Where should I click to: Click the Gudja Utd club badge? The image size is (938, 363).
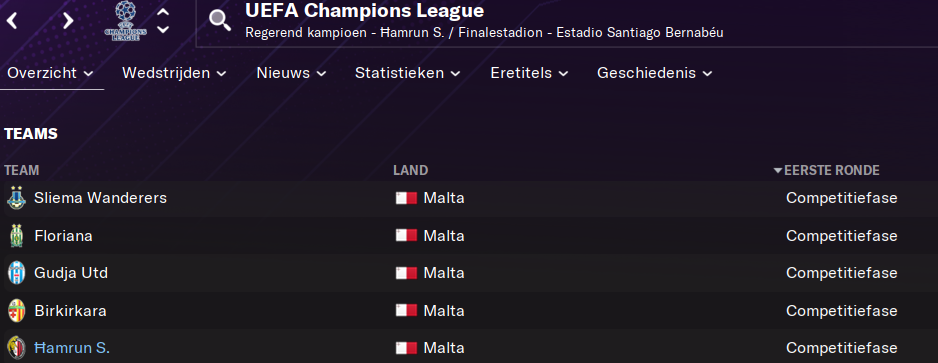click(16, 273)
